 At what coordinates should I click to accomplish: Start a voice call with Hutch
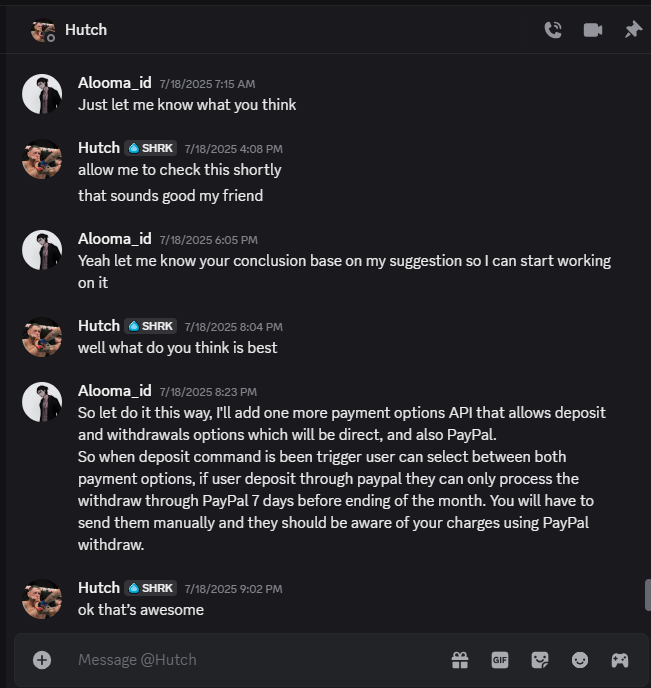coord(553,30)
